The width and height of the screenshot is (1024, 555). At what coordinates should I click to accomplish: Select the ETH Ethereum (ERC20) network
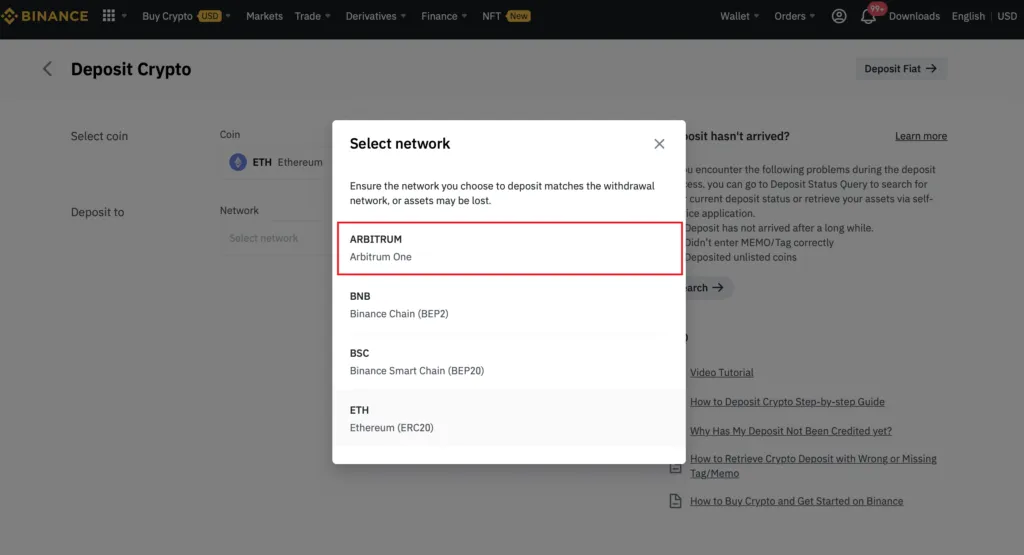click(509, 419)
